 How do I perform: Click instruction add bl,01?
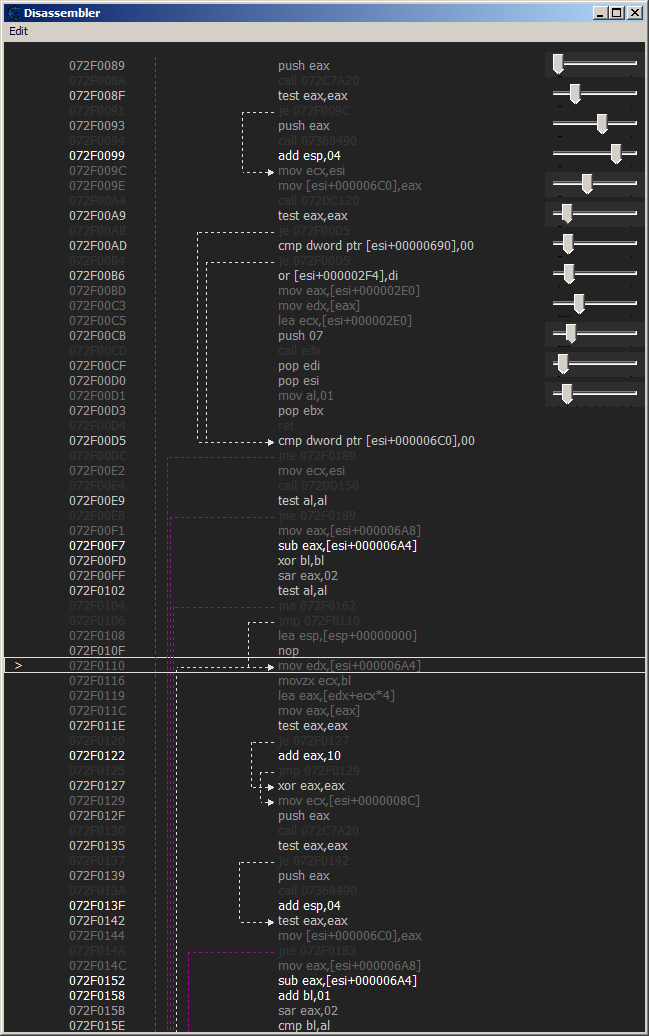304,996
